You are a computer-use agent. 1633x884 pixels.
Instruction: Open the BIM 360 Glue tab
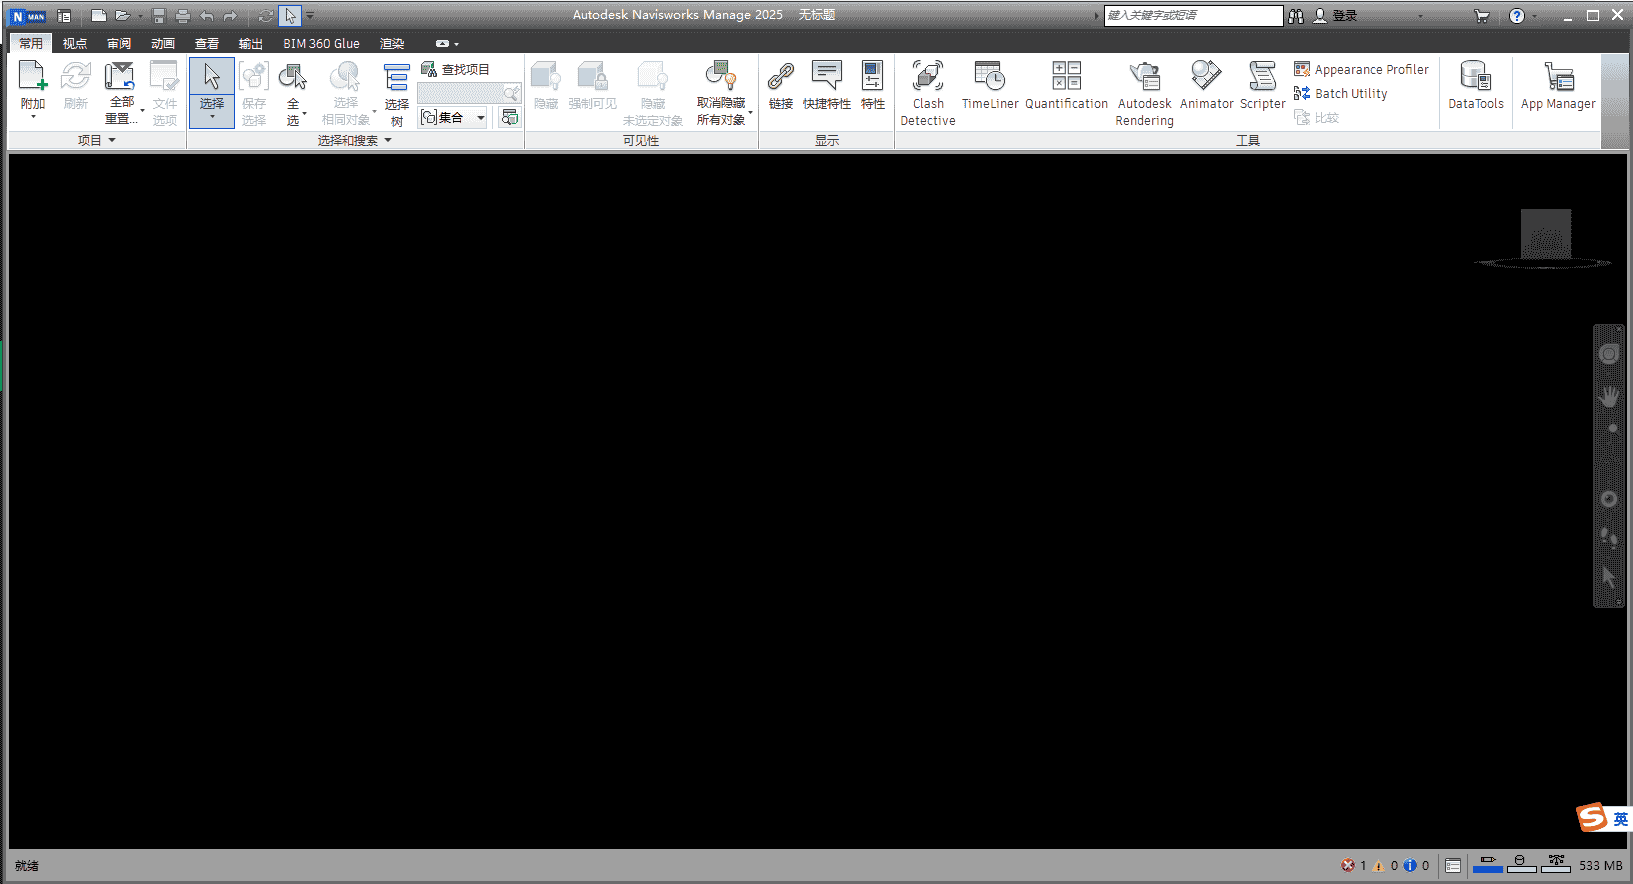pyautogui.click(x=321, y=44)
